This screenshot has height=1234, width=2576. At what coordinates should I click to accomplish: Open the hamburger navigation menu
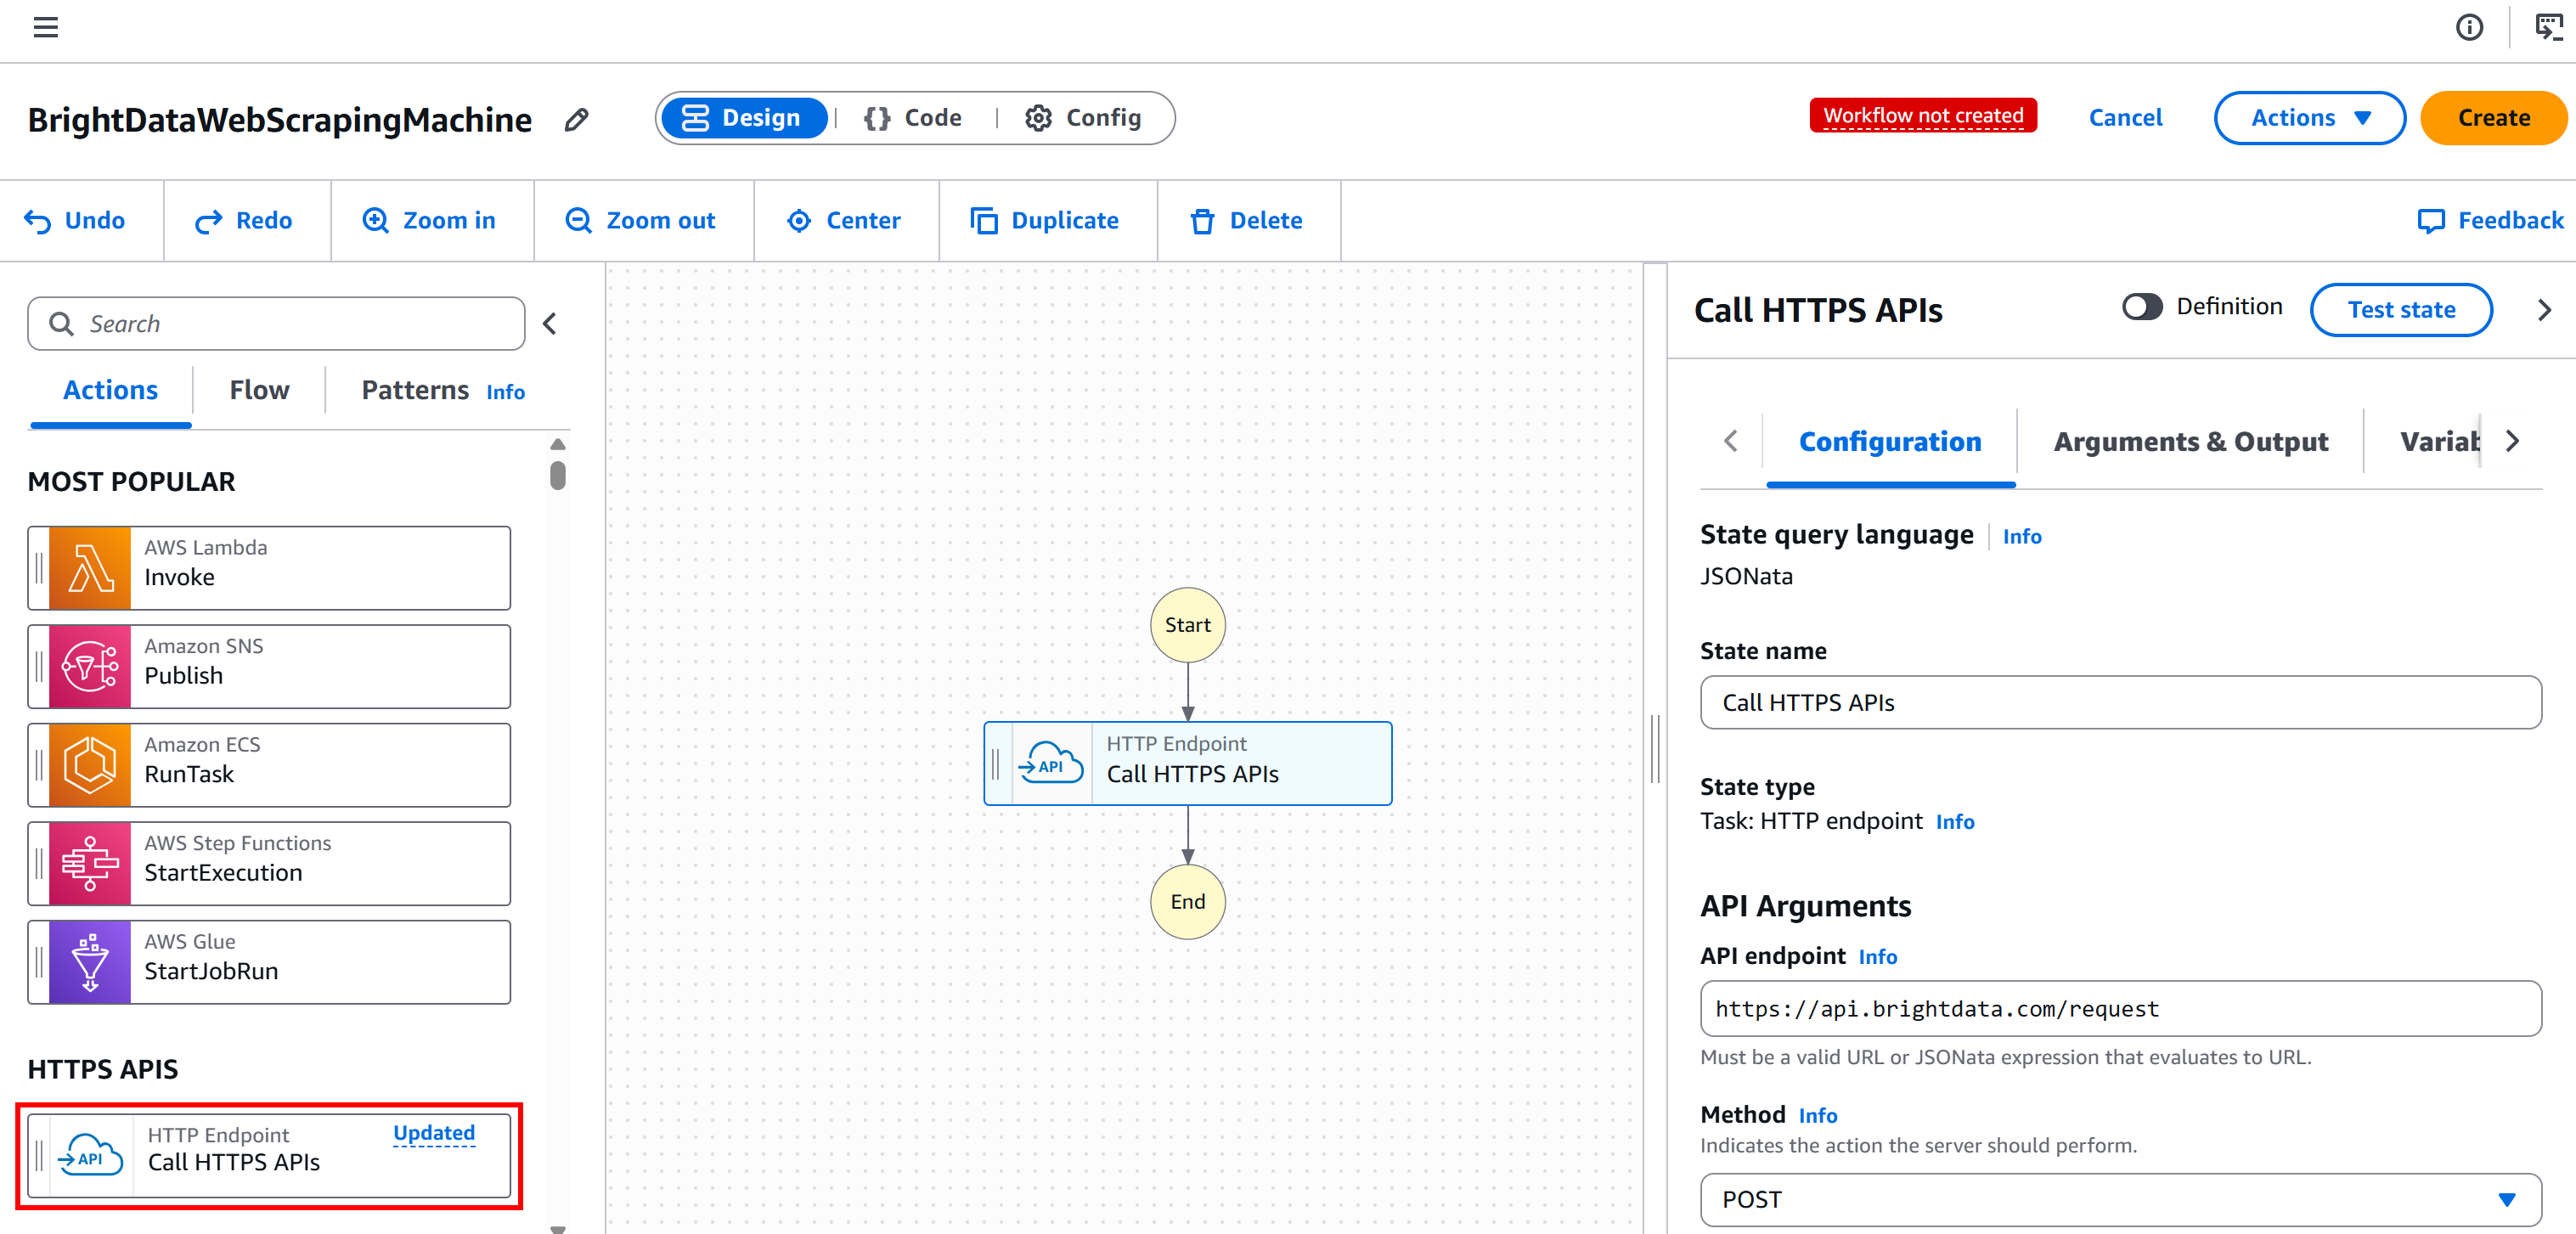[x=44, y=27]
